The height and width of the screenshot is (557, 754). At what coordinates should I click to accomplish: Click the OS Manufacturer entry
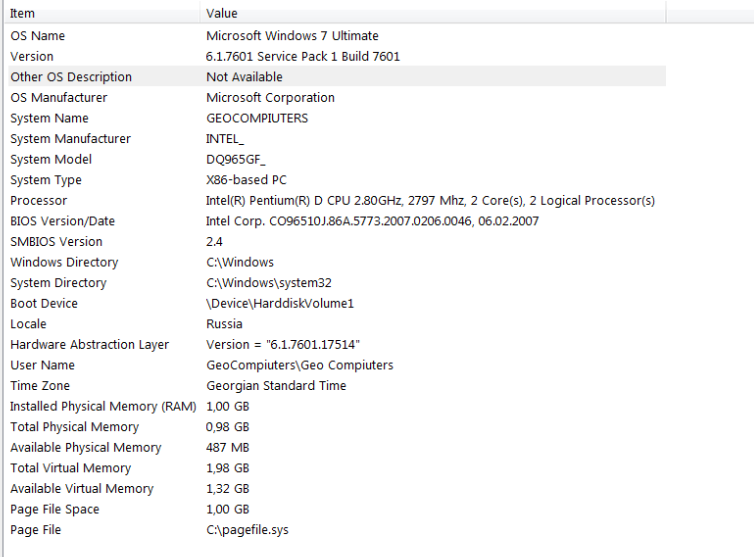(x=59, y=98)
